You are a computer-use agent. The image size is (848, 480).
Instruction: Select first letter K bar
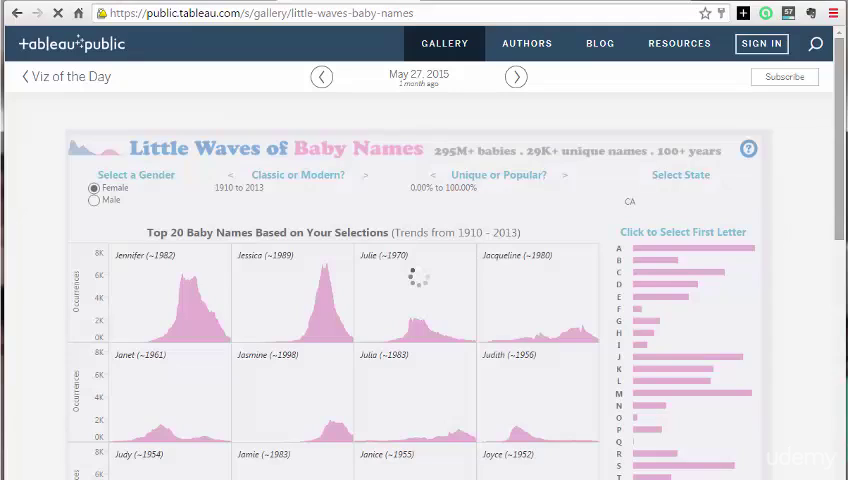[x=673, y=369]
